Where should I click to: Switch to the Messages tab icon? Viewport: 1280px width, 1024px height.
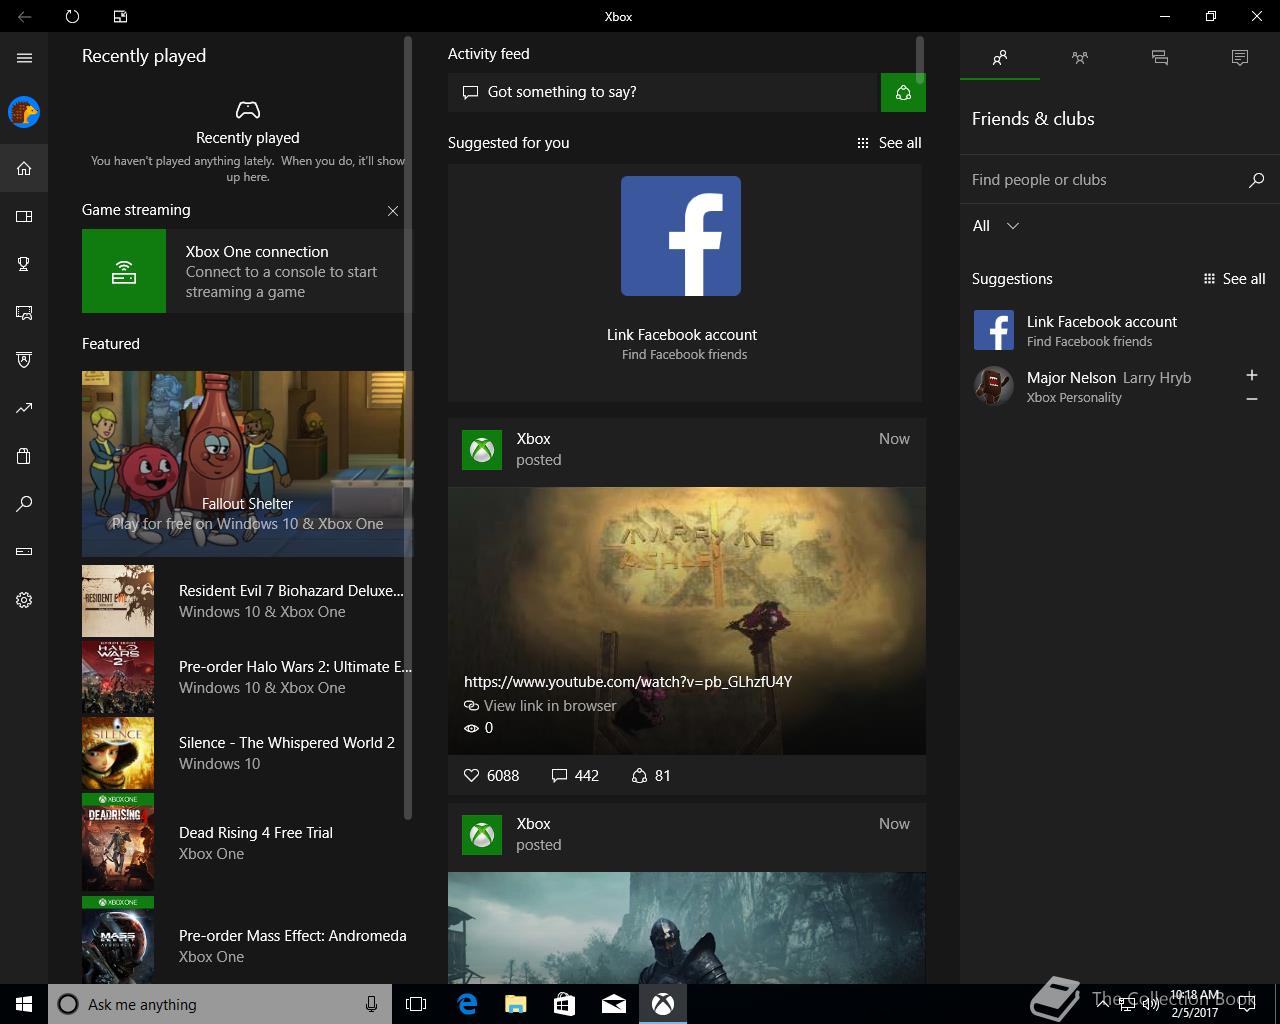point(1160,58)
